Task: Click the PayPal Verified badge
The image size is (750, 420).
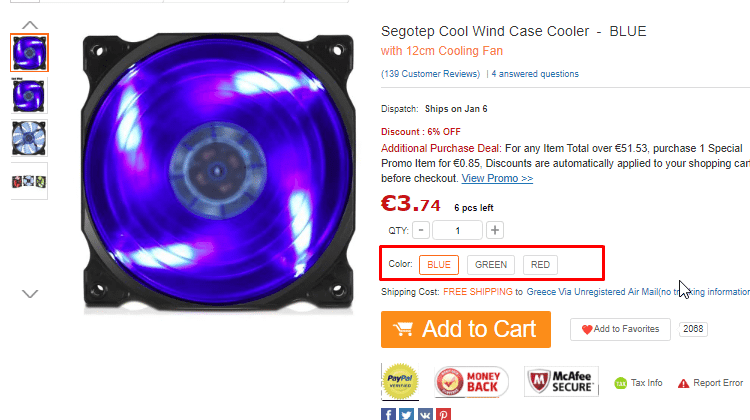Action: pyautogui.click(x=400, y=382)
